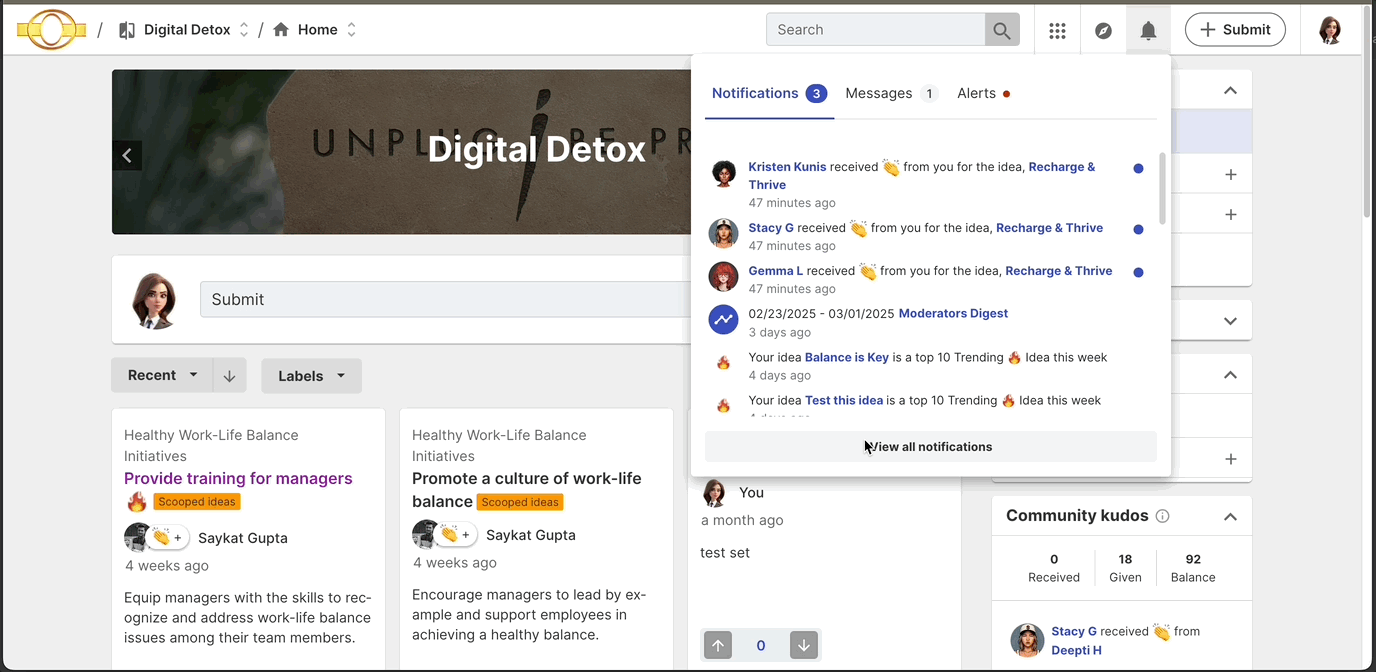Upvote the 'test set' idea
1376x672 pixels.
(718, 646)
